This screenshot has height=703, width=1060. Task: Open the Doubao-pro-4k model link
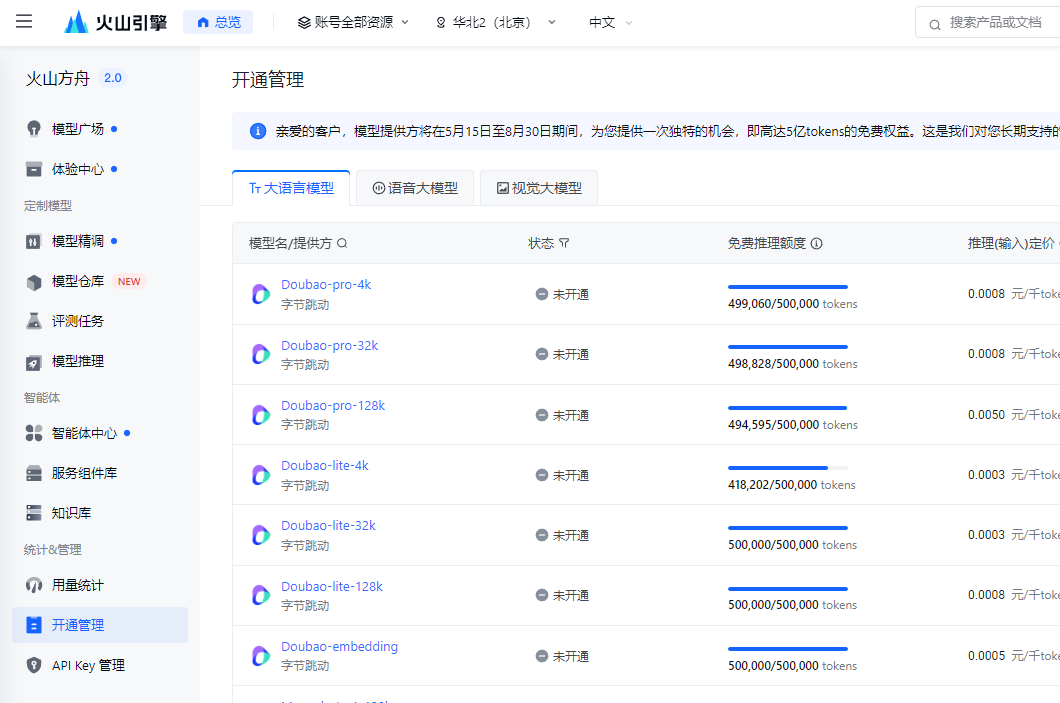(x=326, y=285)
